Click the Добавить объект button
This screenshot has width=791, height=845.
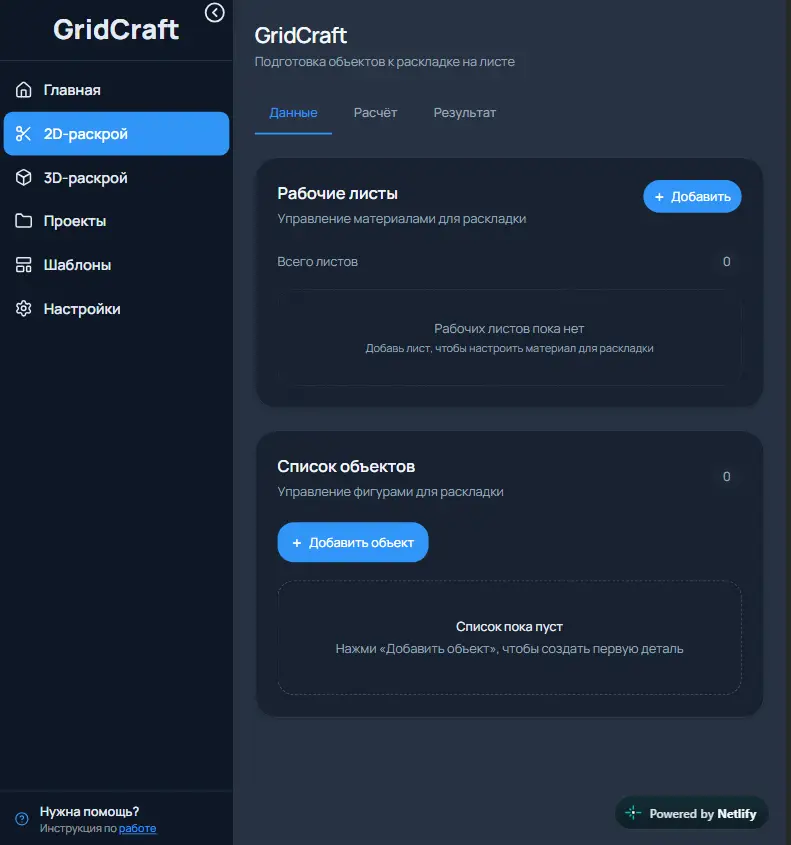(x=353, y=542)
